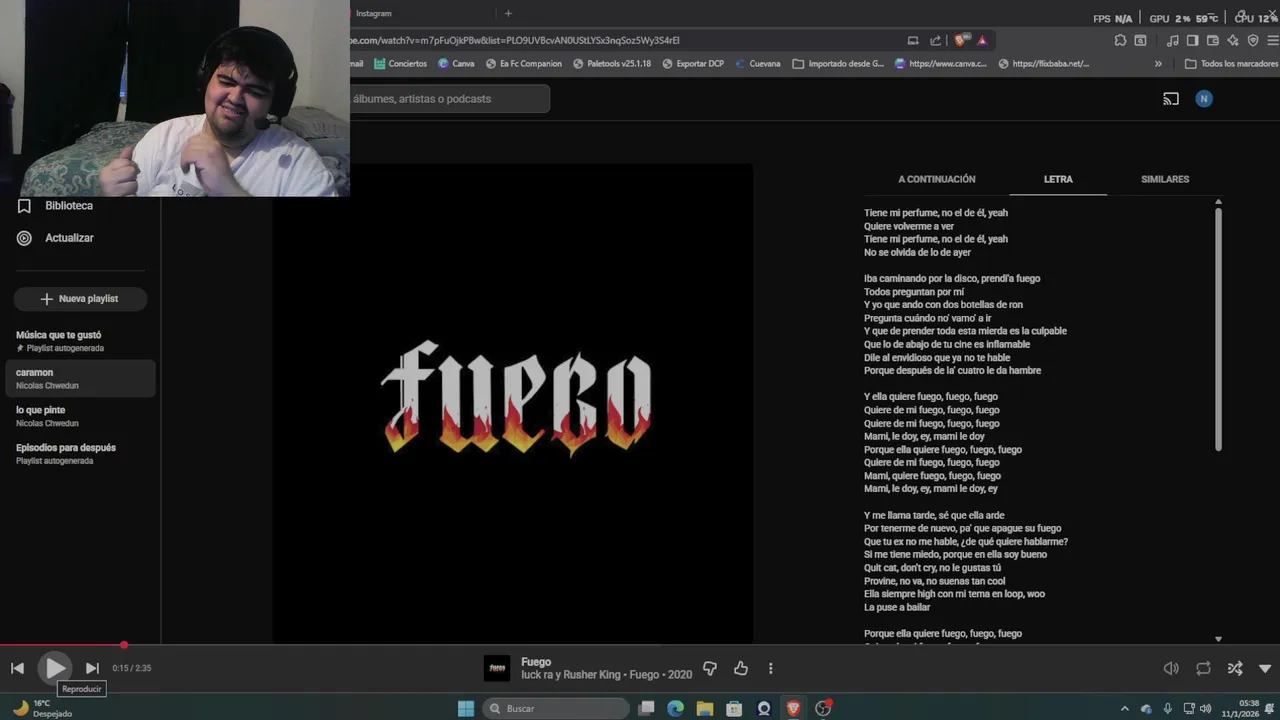Toggle shuffle in player bar
1280x720 pixels.
(x=1235, y=668)
